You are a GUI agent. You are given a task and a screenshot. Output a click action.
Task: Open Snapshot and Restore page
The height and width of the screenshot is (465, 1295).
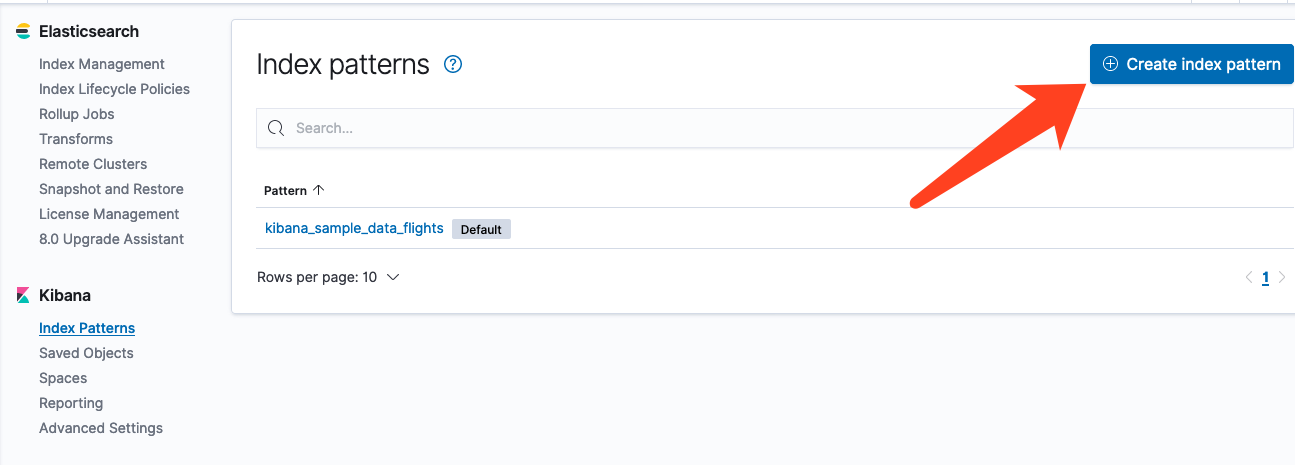pos(111,189)
